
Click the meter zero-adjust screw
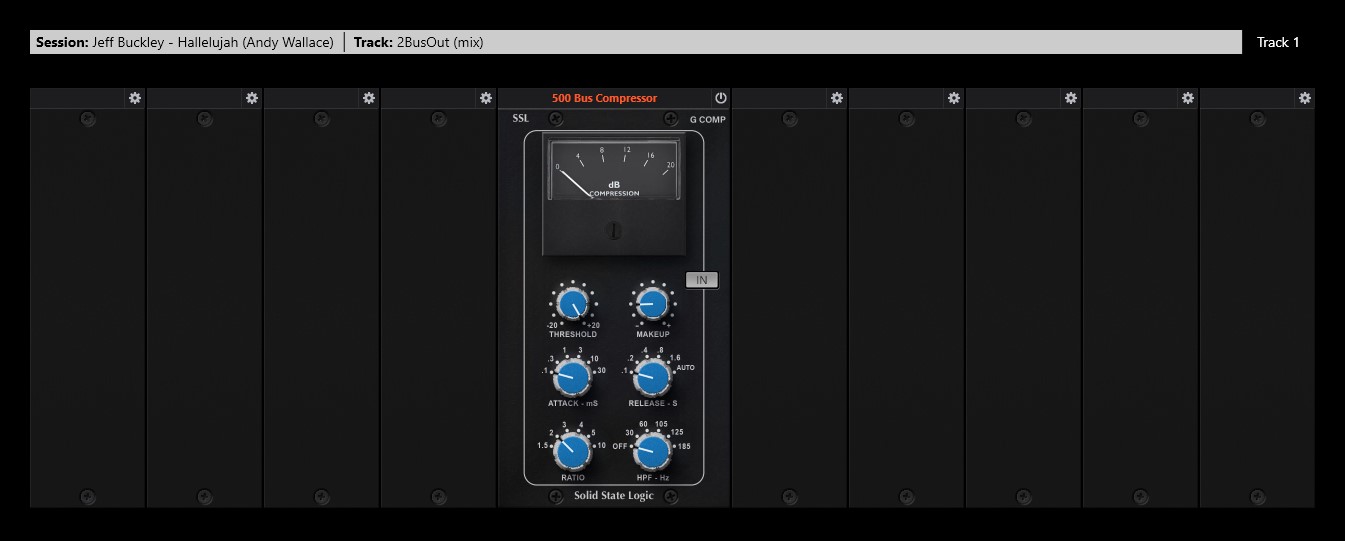coord(614,231)
